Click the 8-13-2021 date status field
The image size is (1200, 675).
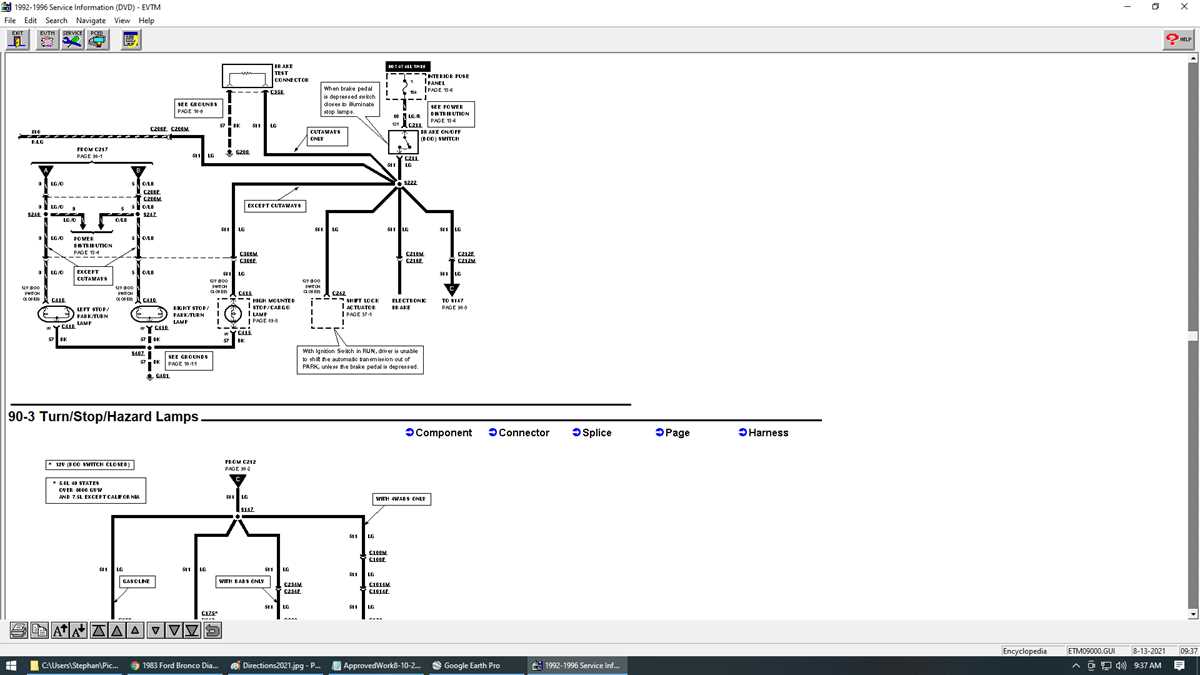coord(1153,651)
